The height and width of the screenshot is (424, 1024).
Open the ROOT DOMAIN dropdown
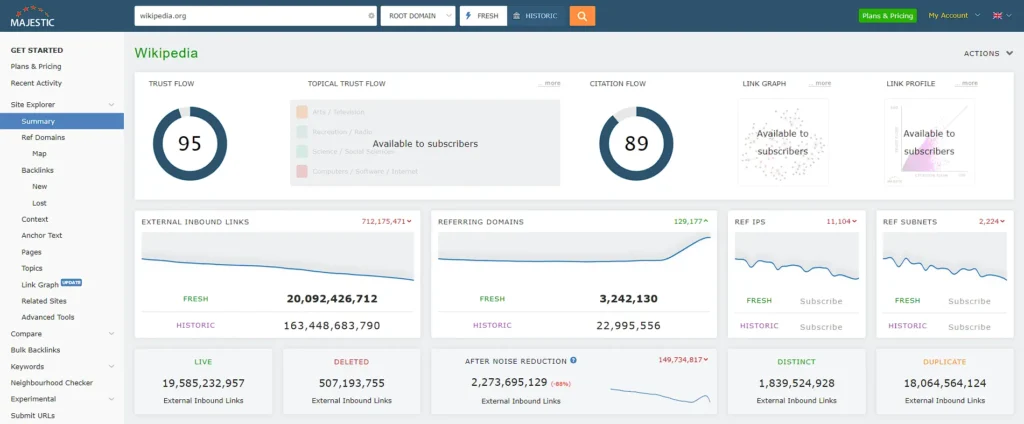click(x=418, y=16)
